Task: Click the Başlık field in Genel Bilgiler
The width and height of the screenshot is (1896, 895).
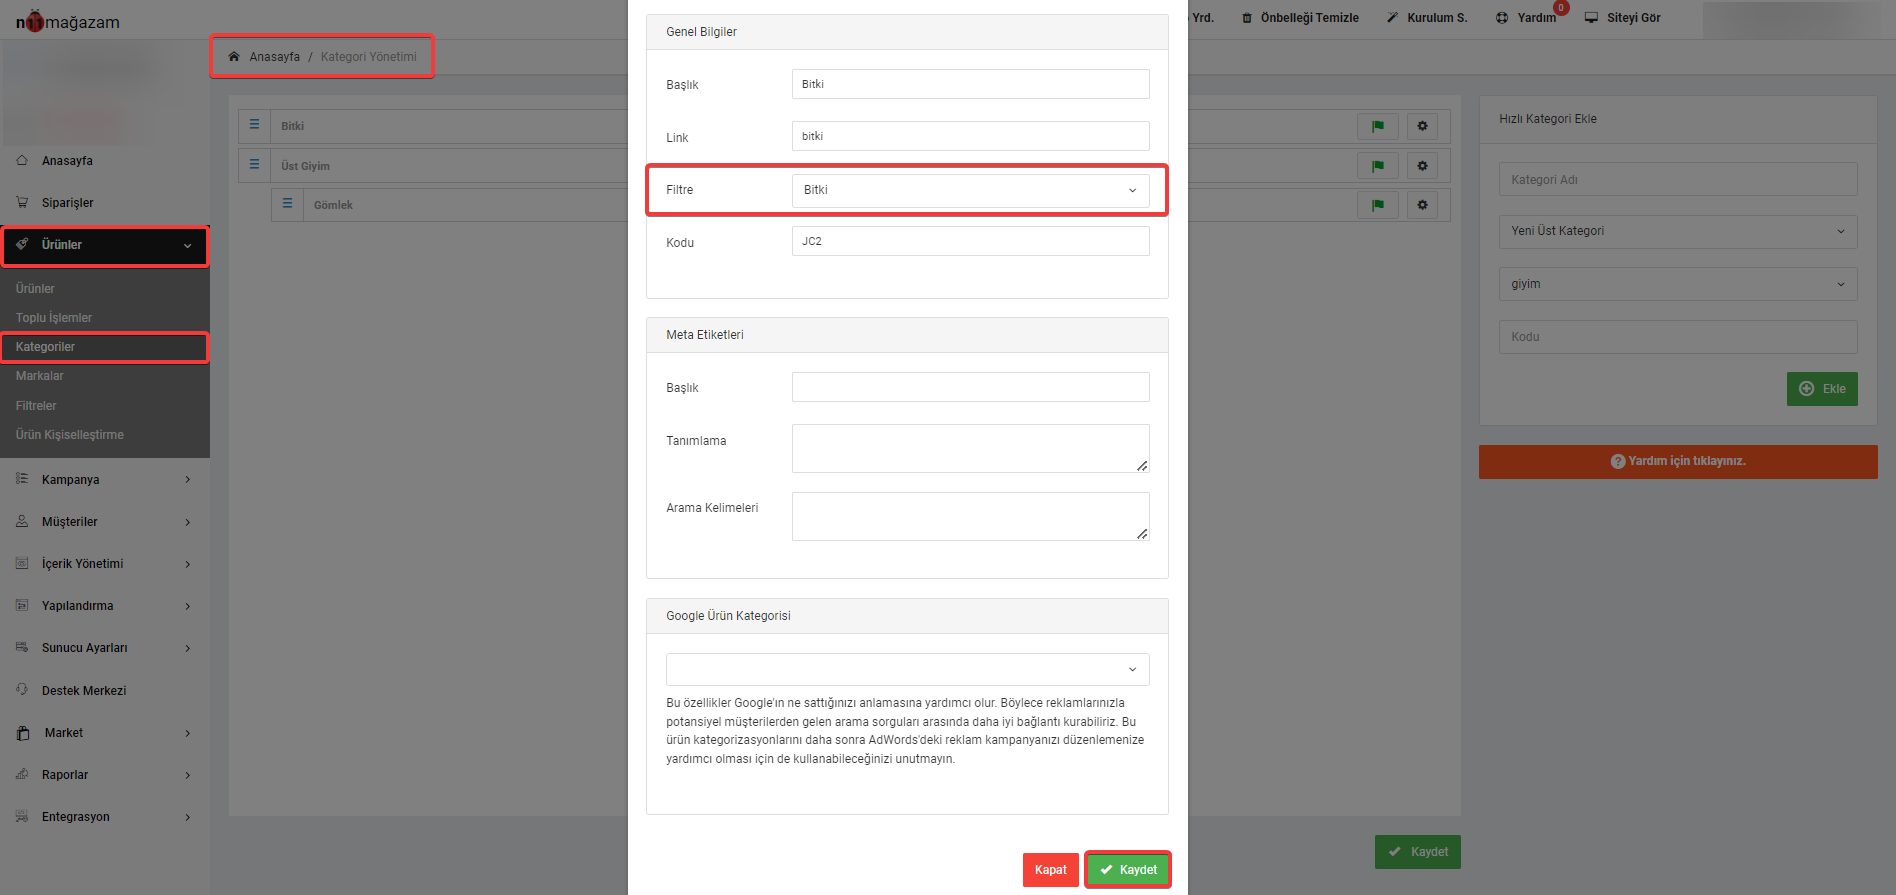Action: (x=970, y=84)
